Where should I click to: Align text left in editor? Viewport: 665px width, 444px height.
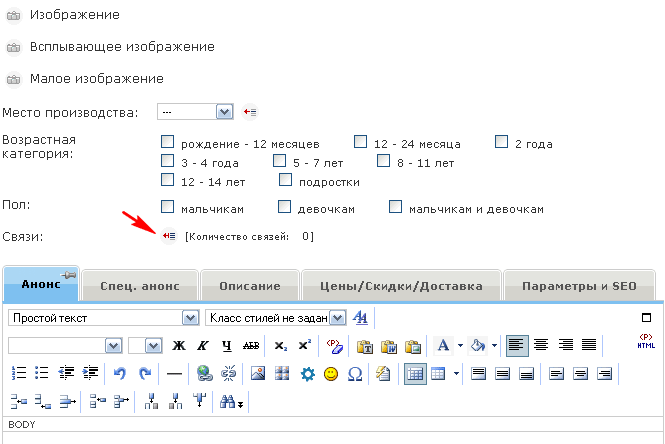pos(515,345)
